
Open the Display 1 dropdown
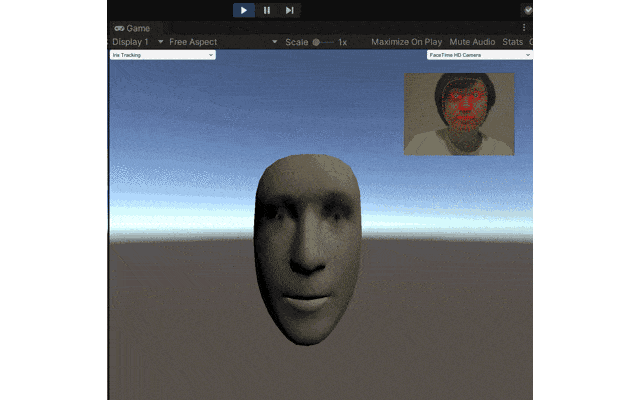(x=138, y=42)
